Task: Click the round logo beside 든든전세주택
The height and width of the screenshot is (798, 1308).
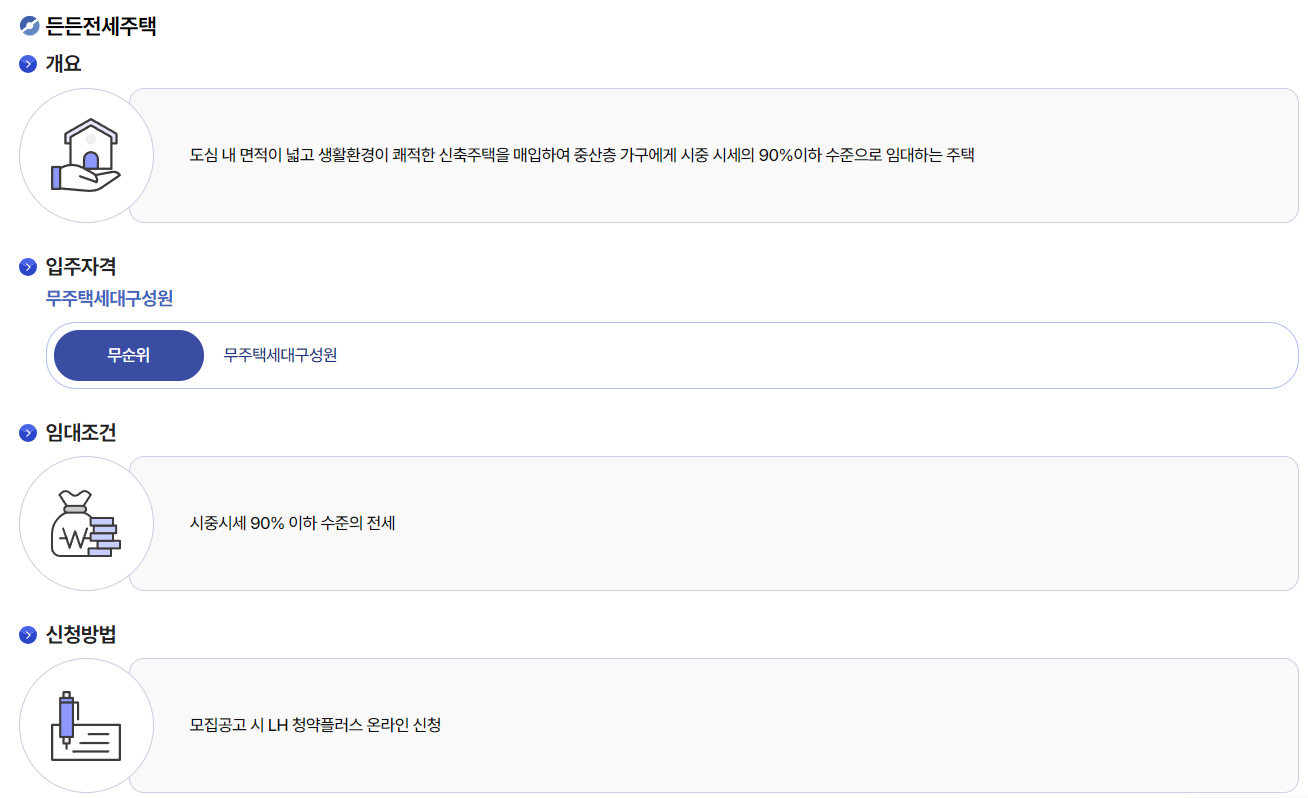Action: 29,26
